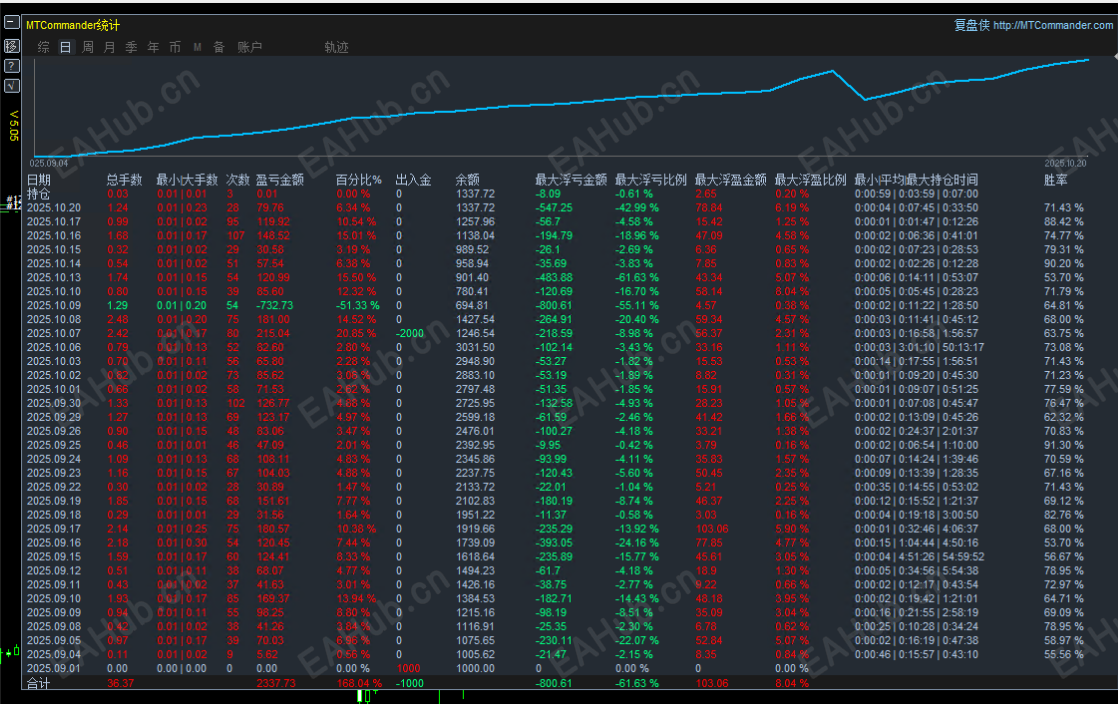Screen dimensions: 1118x704
Task: Select the 2025.10.17 date row
Action: point(54,222)
